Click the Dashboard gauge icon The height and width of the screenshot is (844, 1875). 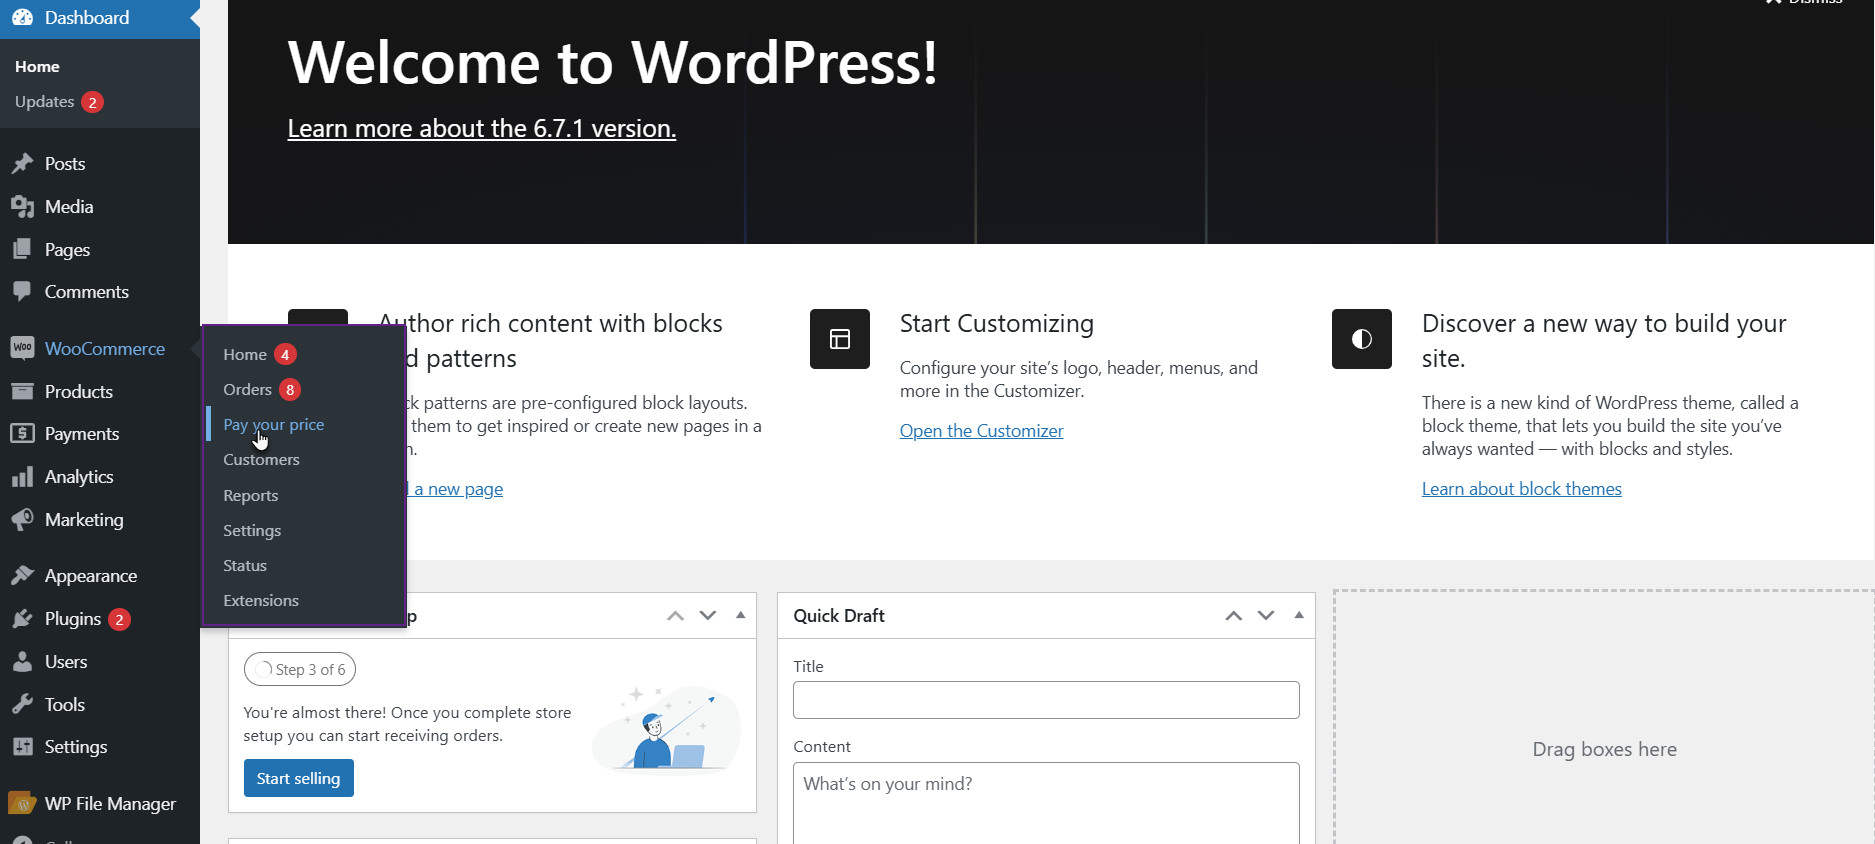(x=22, y=18)
